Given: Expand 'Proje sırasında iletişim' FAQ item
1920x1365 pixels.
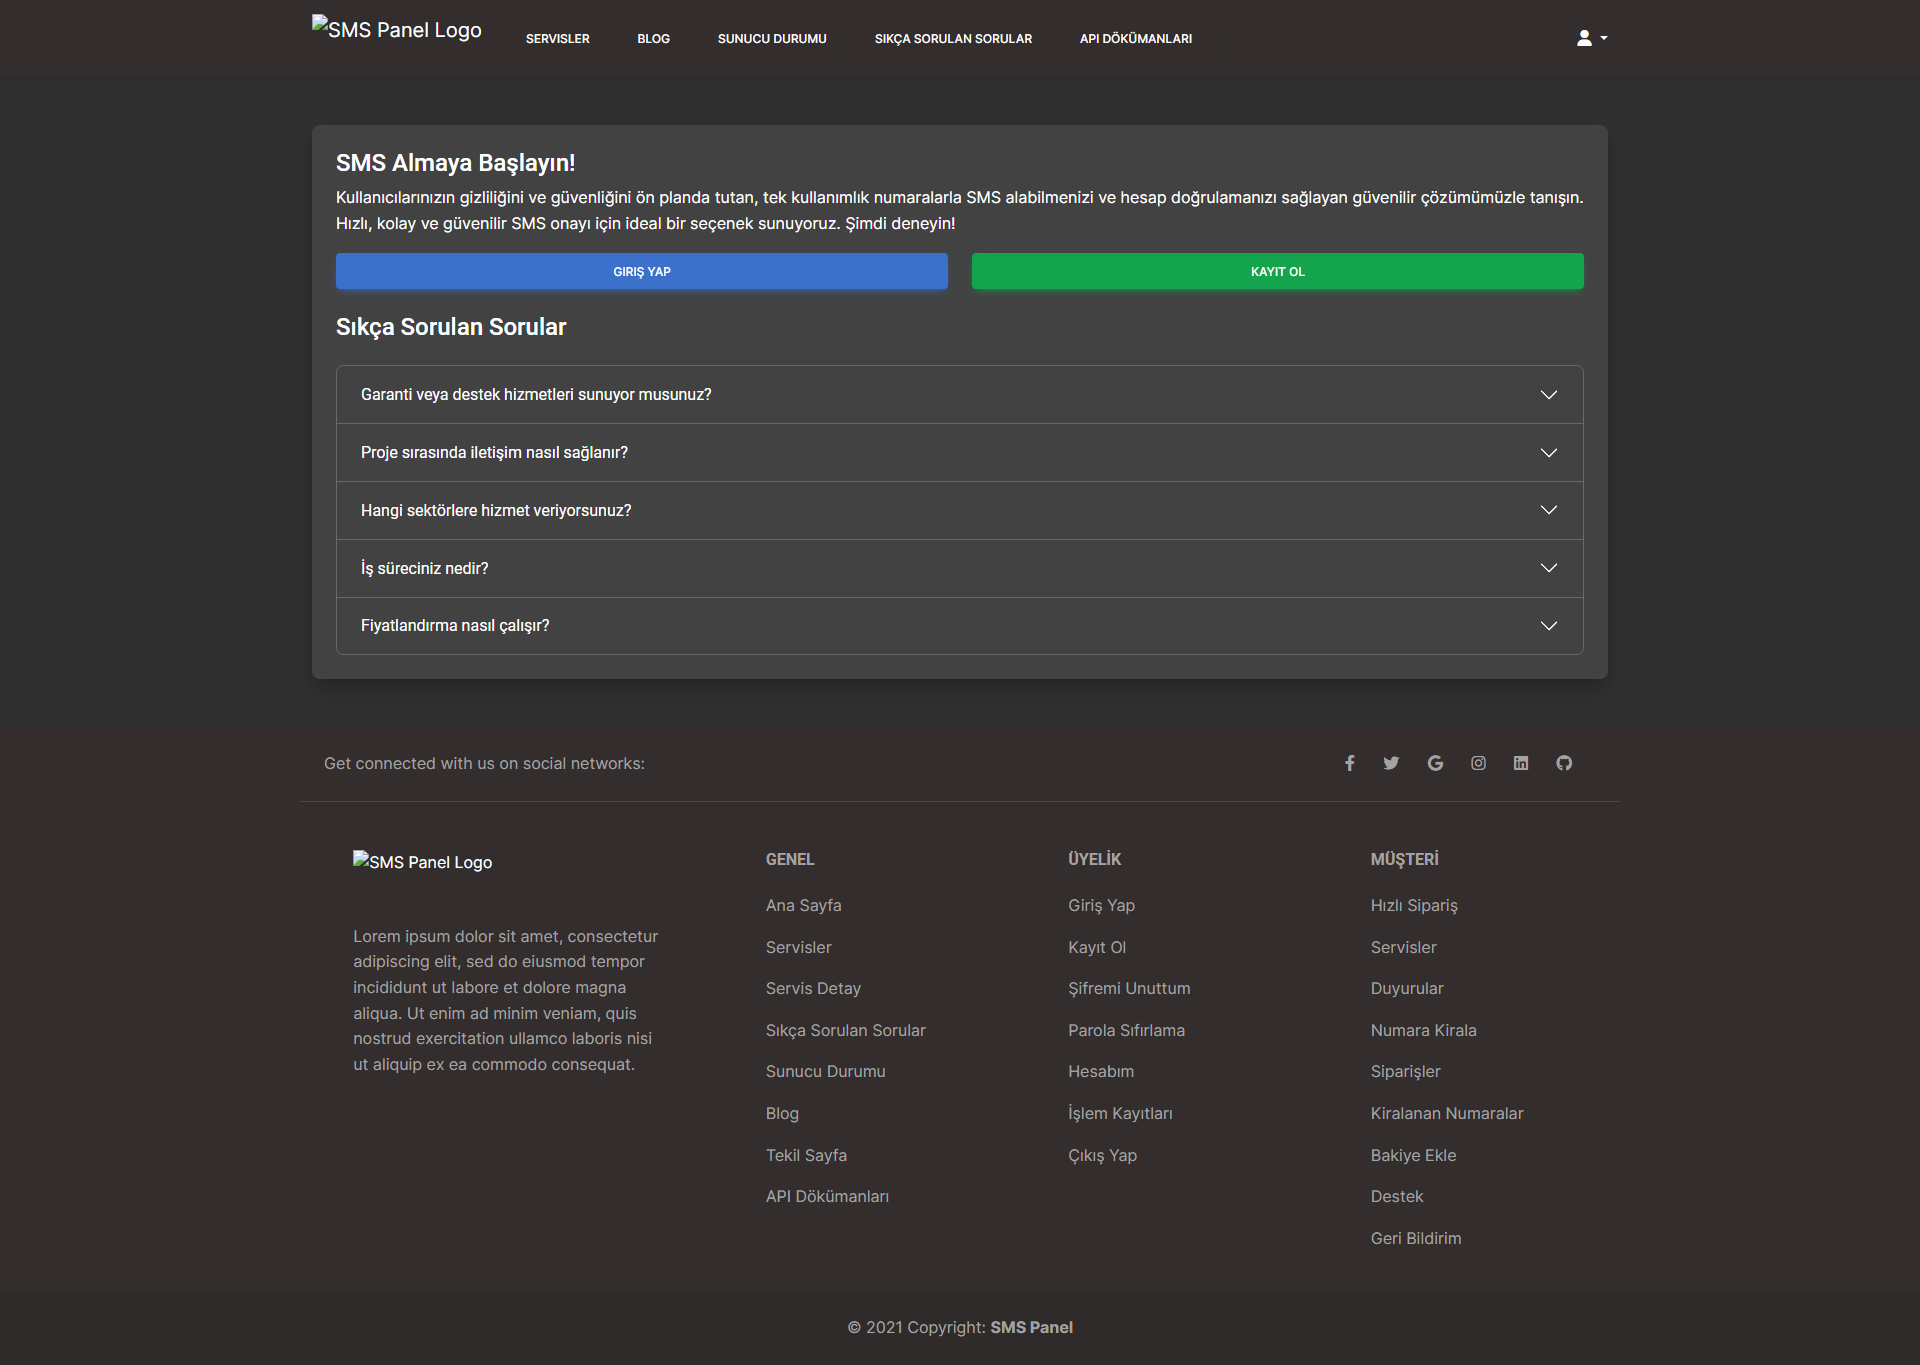Looking at the screenshot, I should [x=959, y=453].
